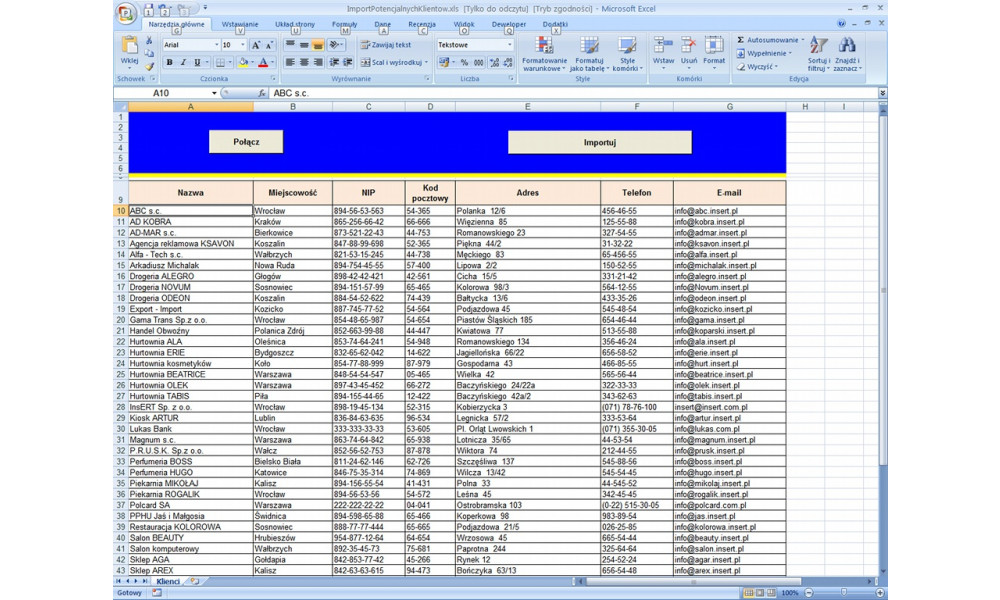
Task: Select row 10 header
Action: tap(121, 210)
